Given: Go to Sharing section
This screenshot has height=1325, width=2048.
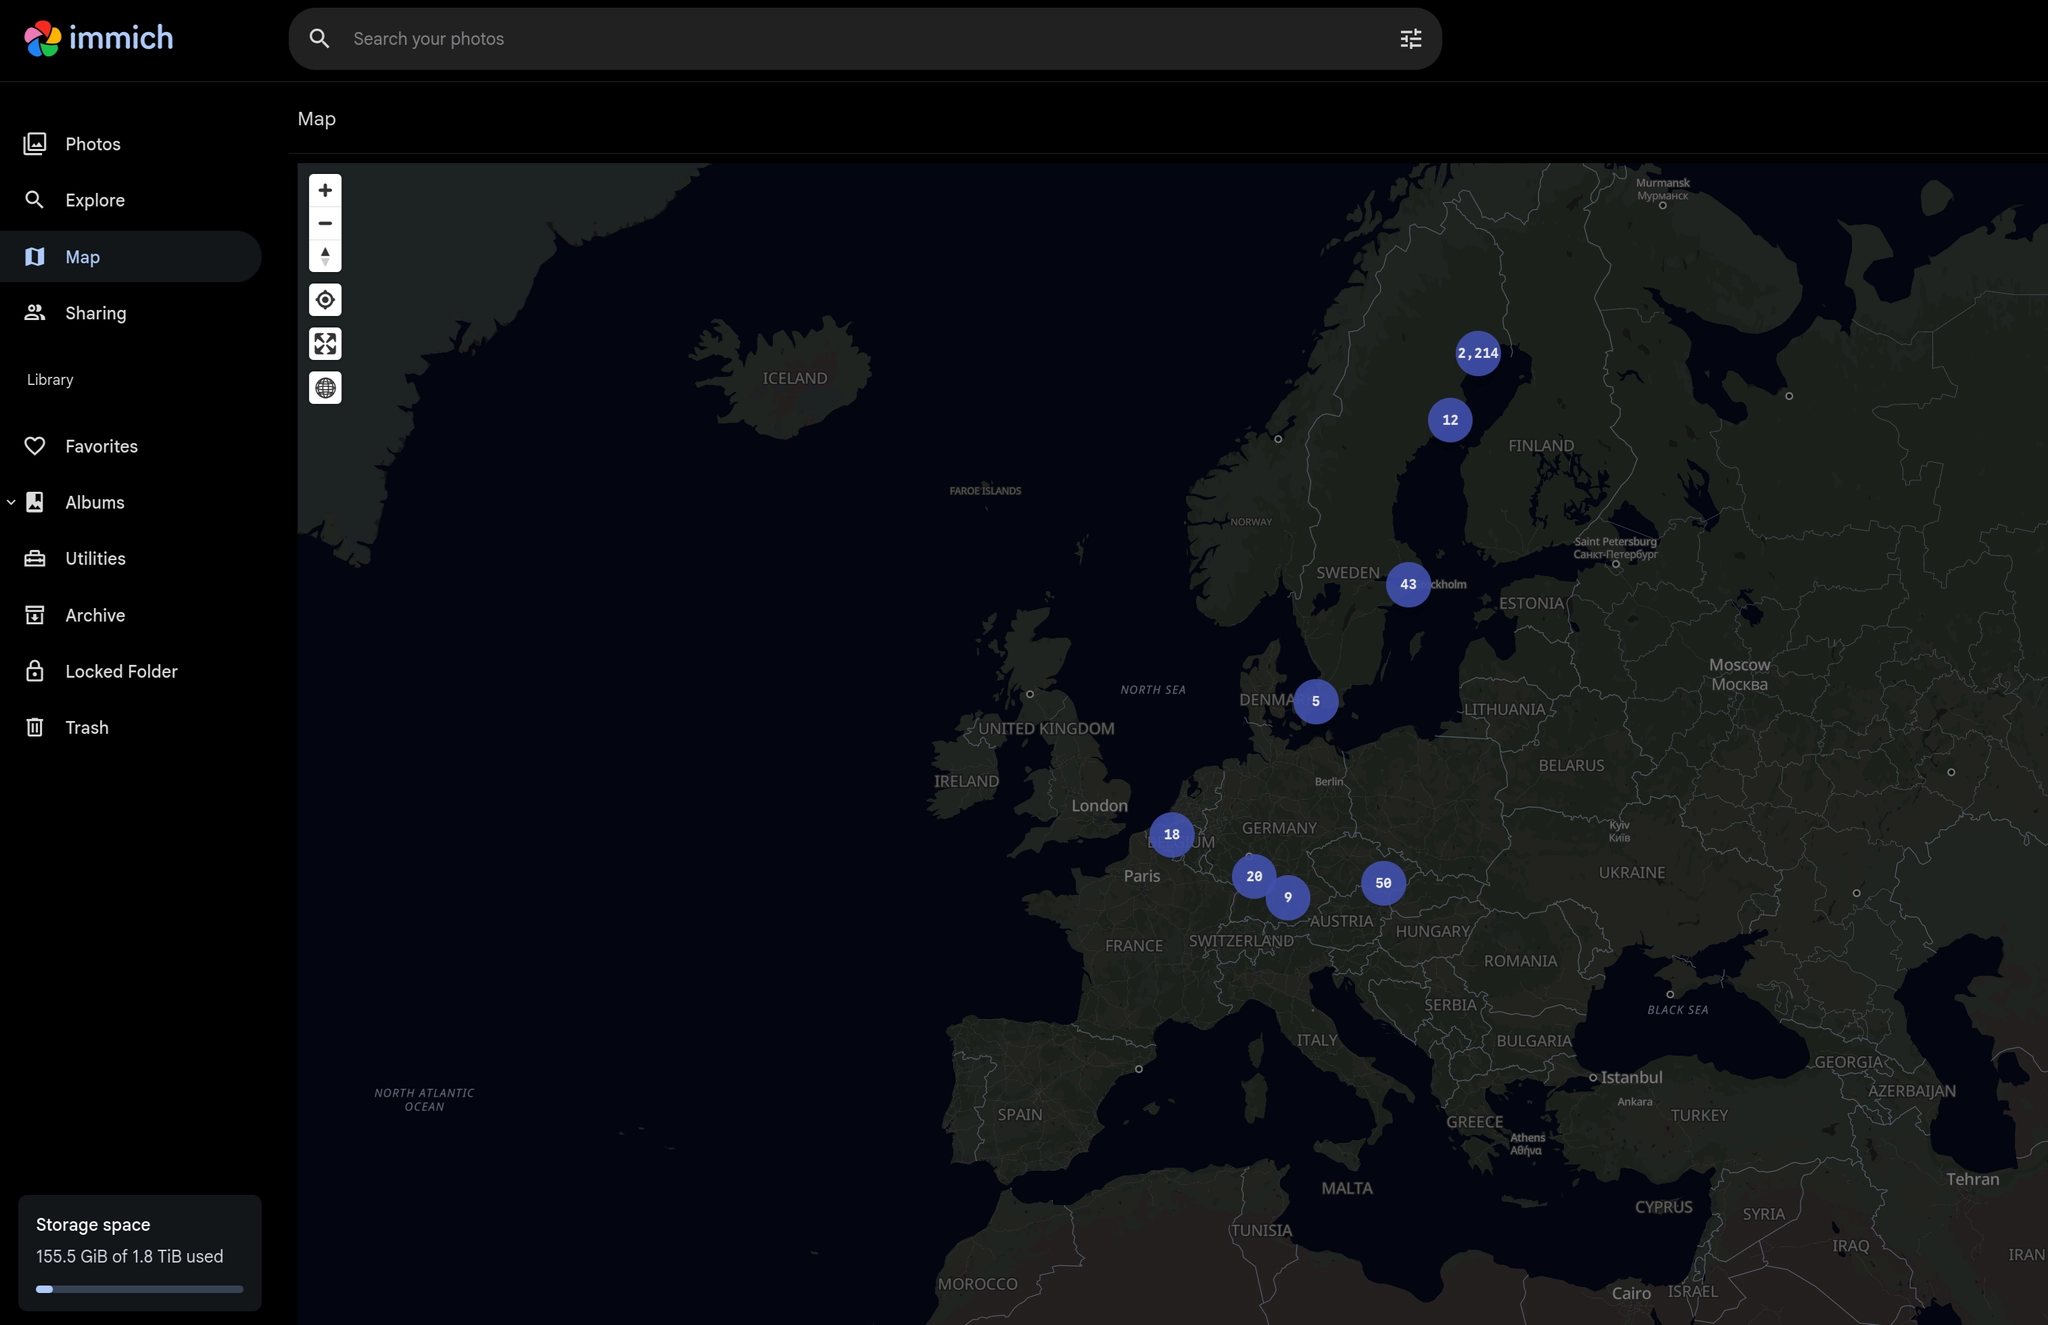Looking at the screenshot, I should 131,313.
